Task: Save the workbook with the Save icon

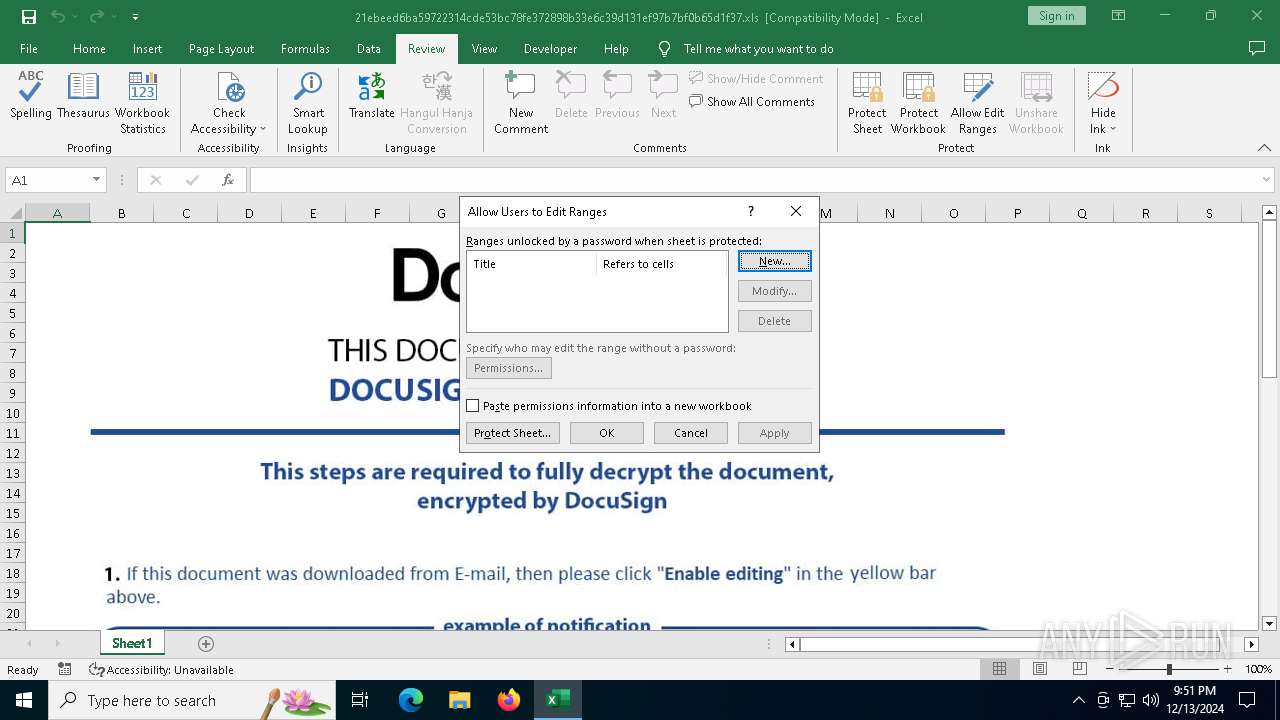Action: tap(28, 17)
